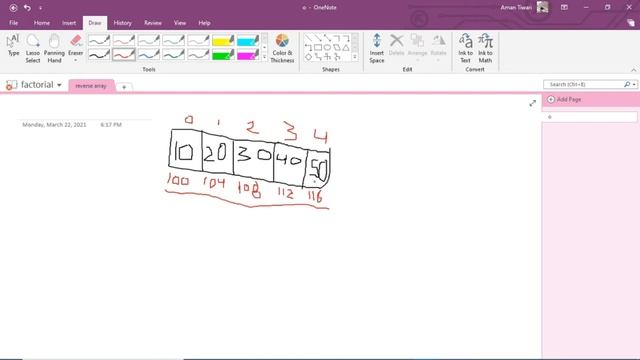Image resolution: width=640 pixels, height=360 pixels.
Task: Pick the triangle shape
Action: point(346,47)
